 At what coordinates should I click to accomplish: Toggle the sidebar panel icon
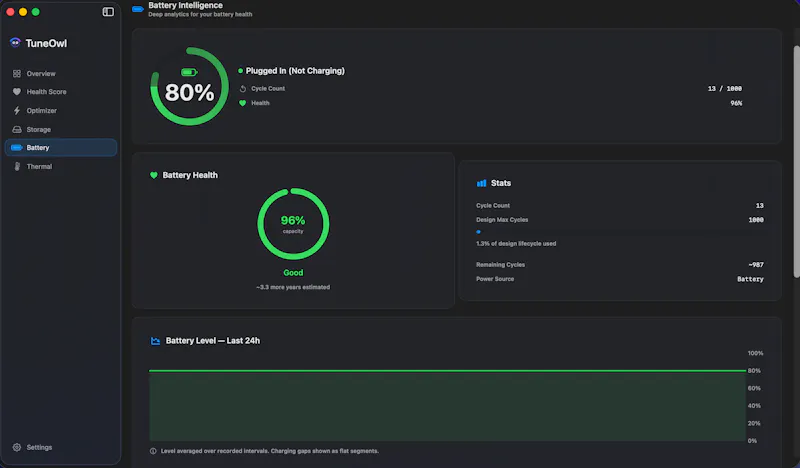(x=108, y=12)
